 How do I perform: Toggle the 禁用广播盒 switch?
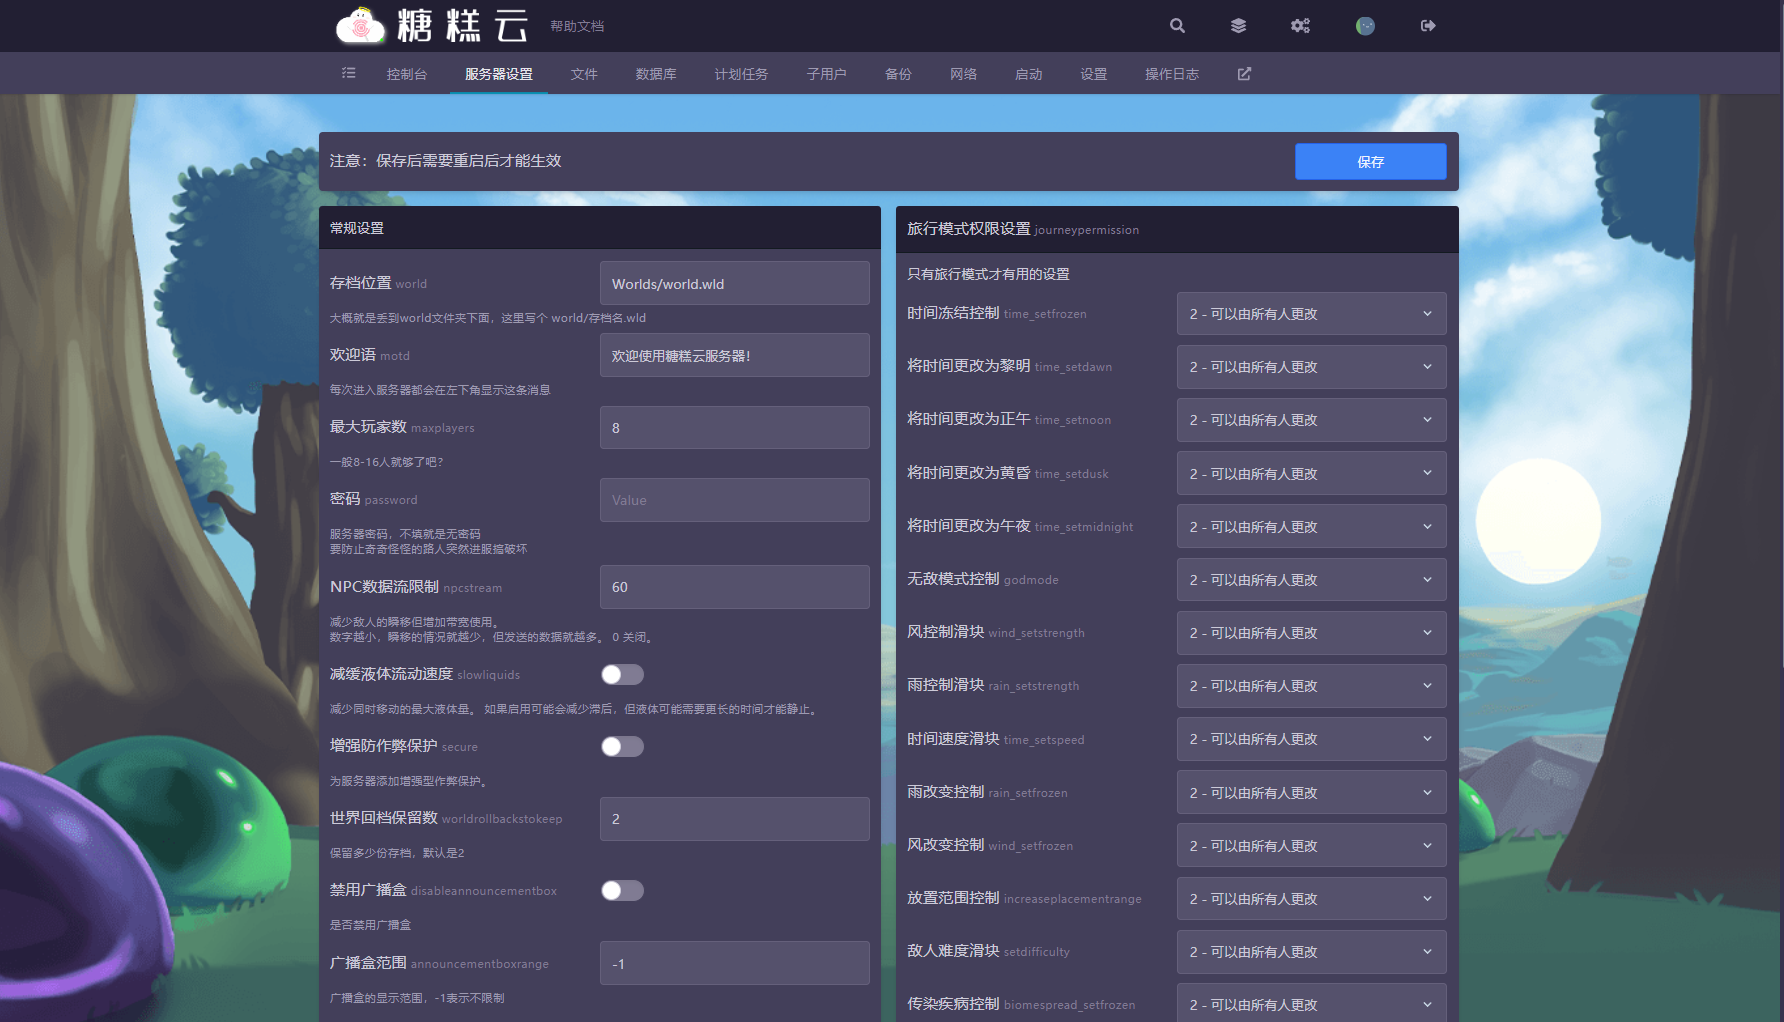pos(622,891)
